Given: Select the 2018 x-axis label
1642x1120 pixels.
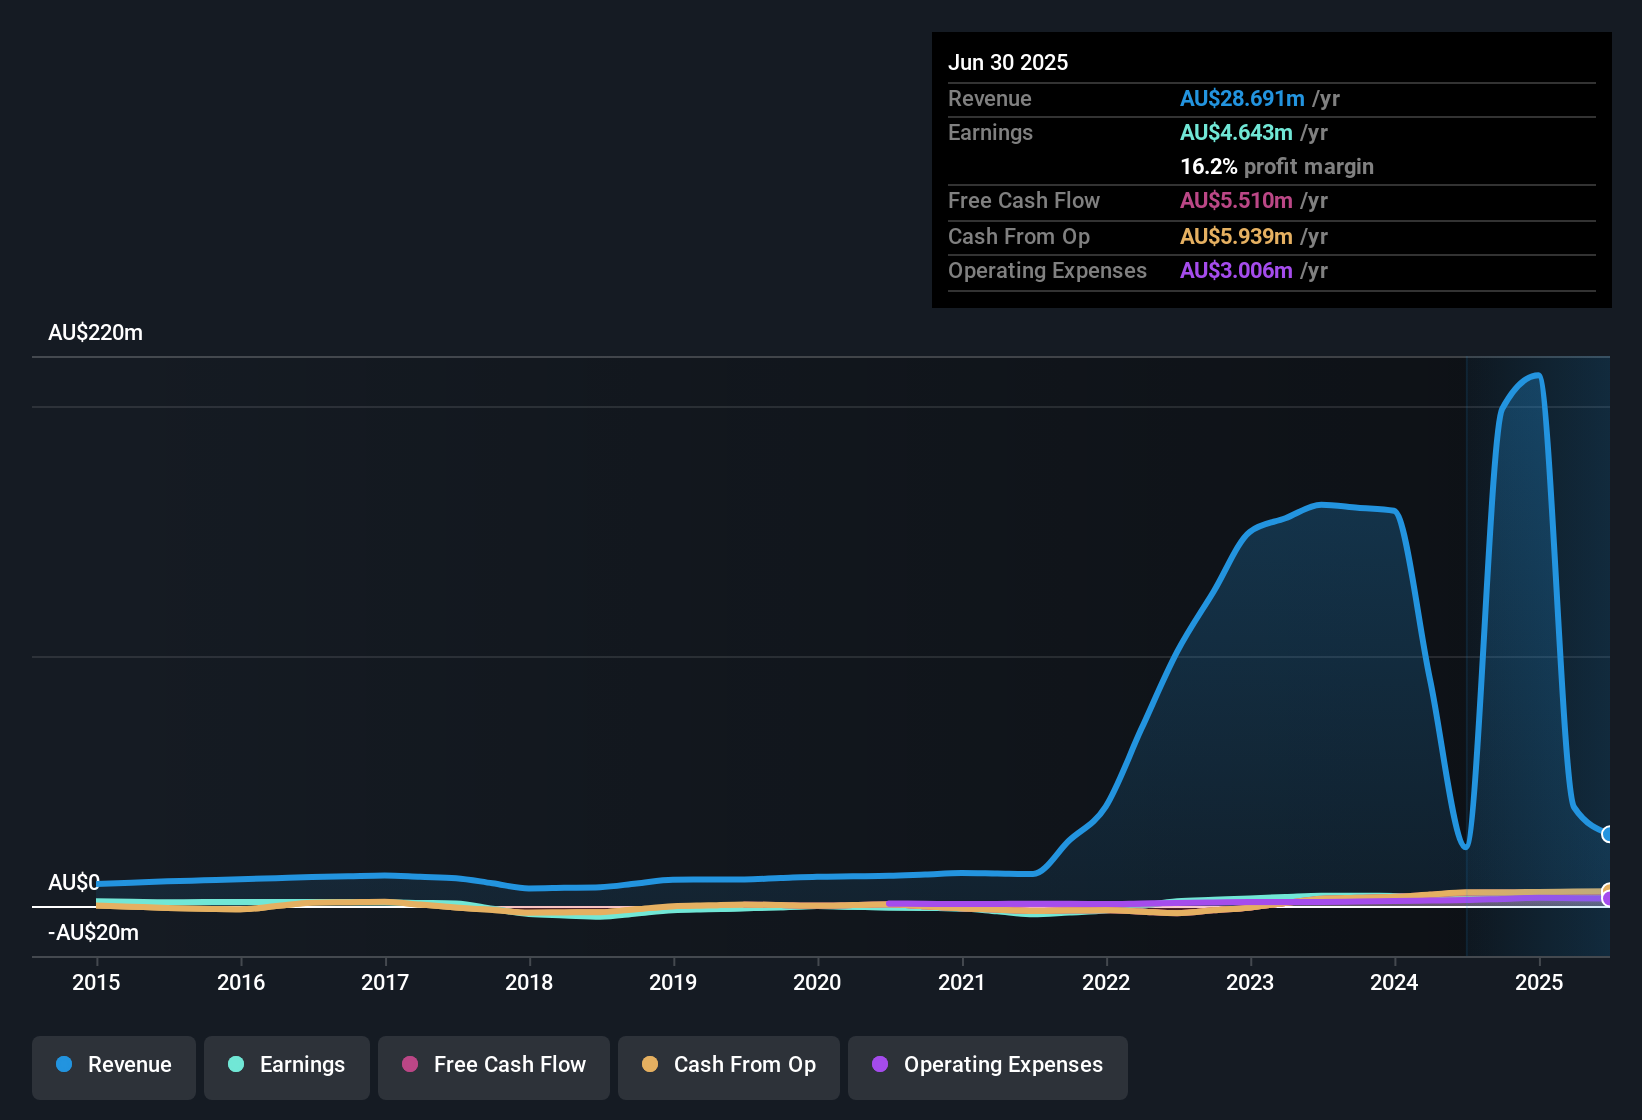Looking at the screenshot, I should pos(529,982).
